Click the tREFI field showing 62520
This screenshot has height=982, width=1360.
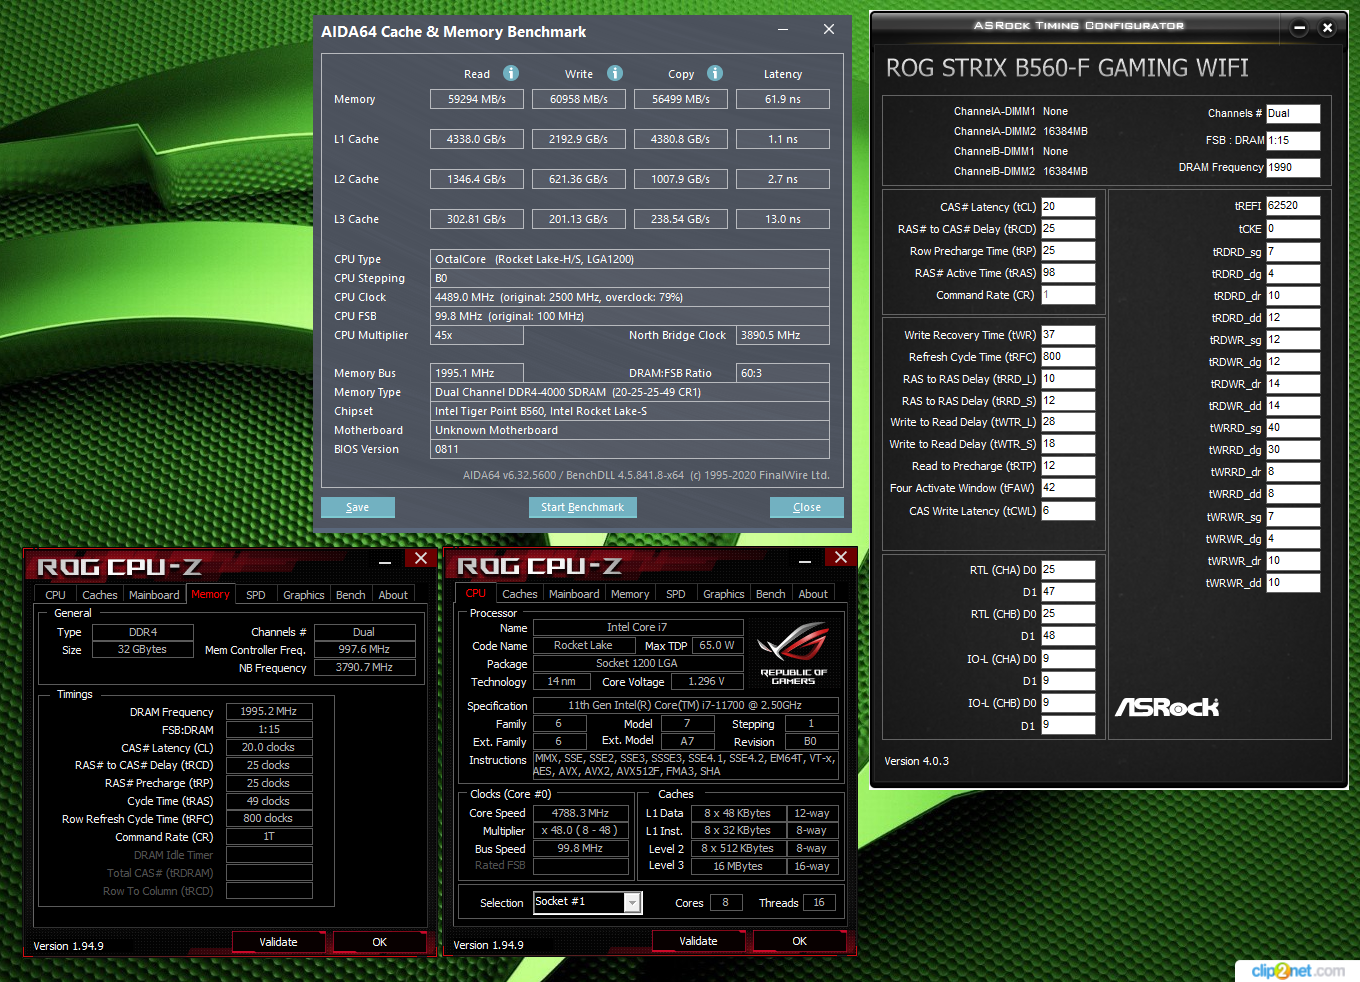(1293, 206)
